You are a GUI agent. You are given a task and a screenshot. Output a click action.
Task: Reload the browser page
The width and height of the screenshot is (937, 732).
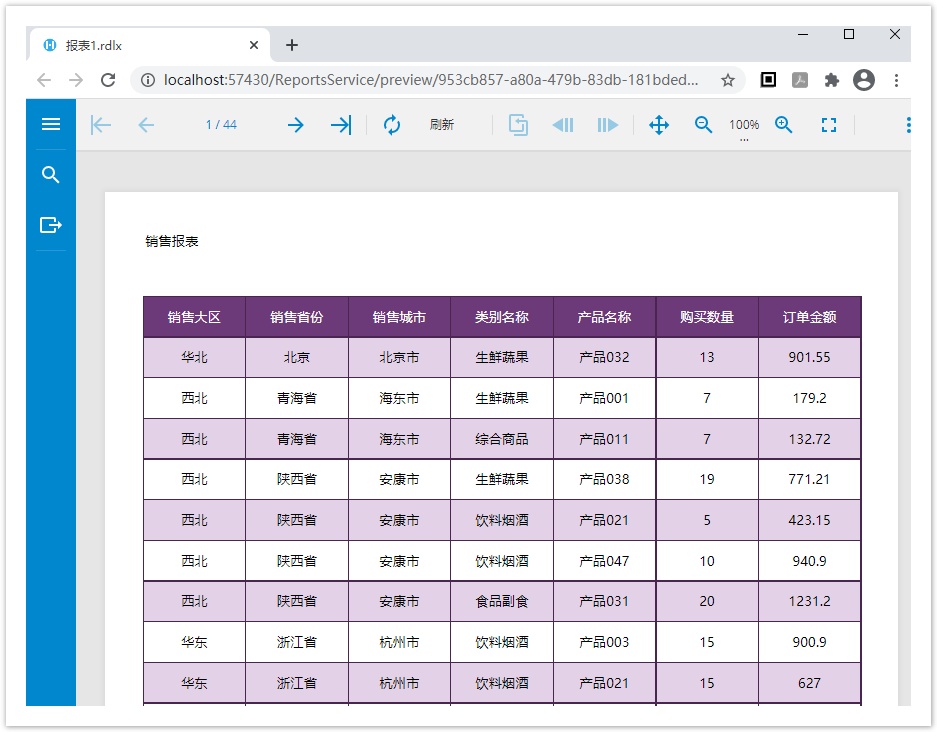[x=108, y=80]
